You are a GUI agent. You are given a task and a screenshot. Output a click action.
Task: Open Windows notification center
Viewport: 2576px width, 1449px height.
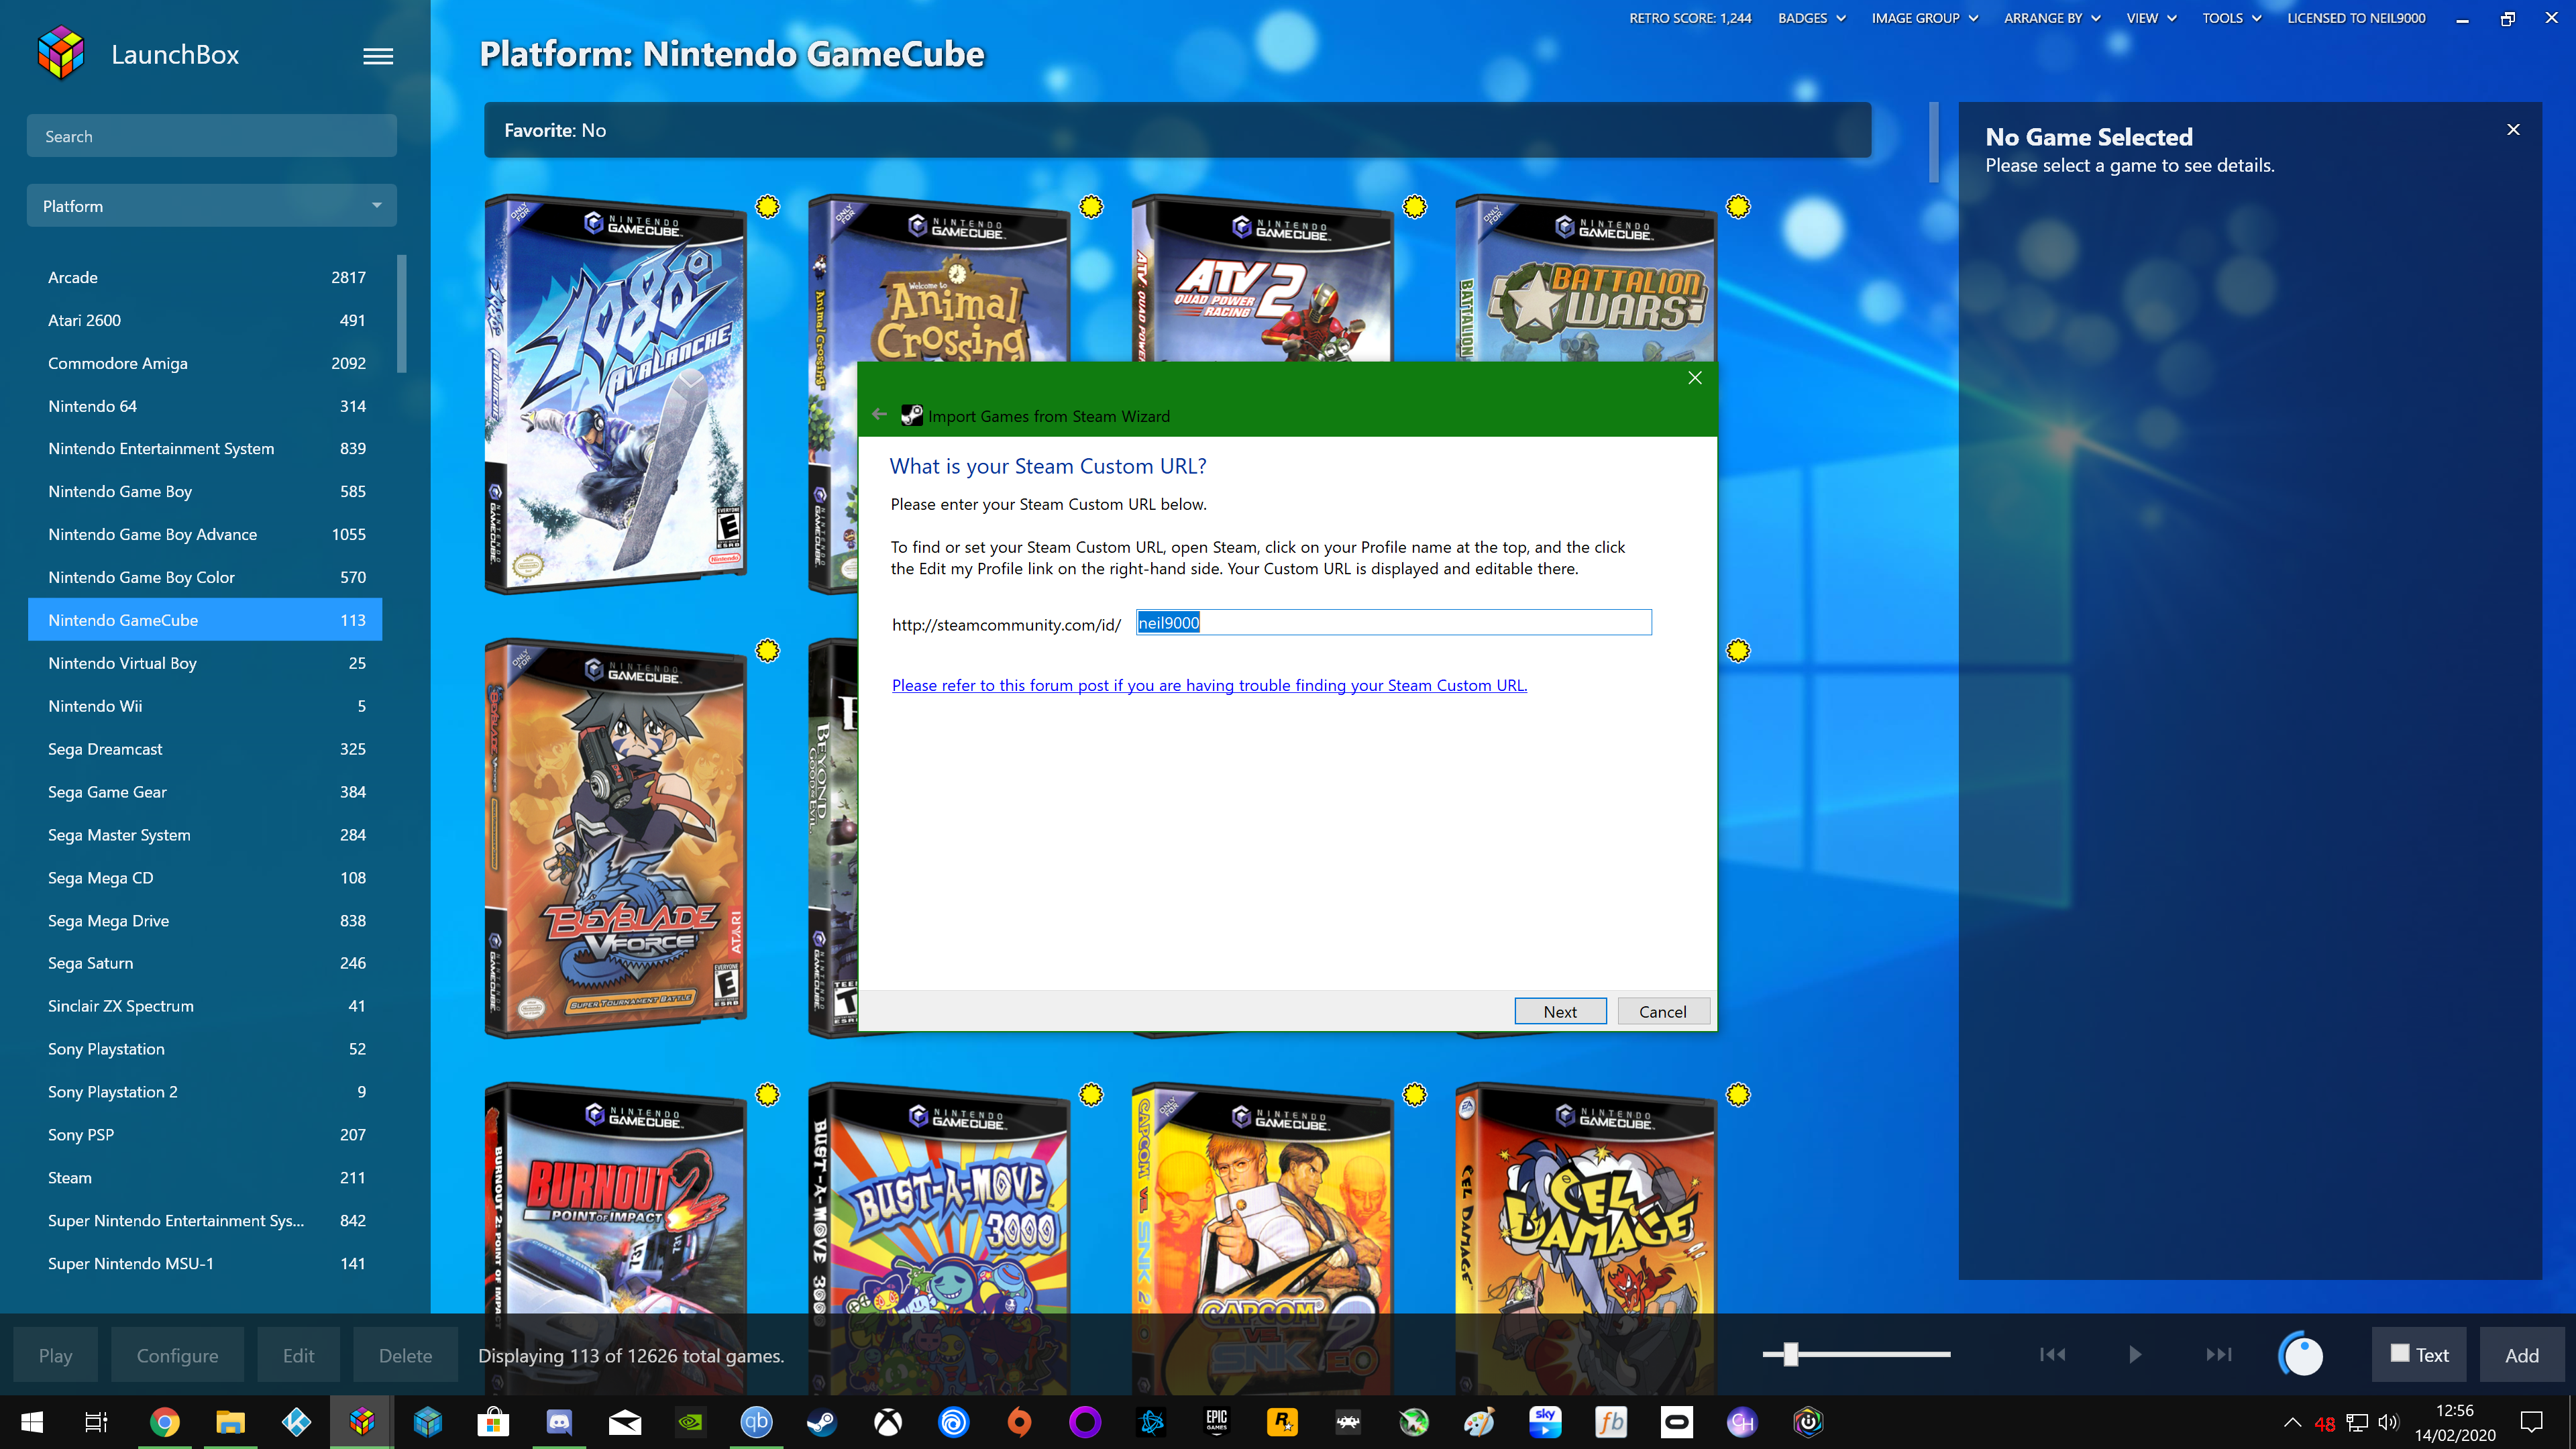2532,1422
